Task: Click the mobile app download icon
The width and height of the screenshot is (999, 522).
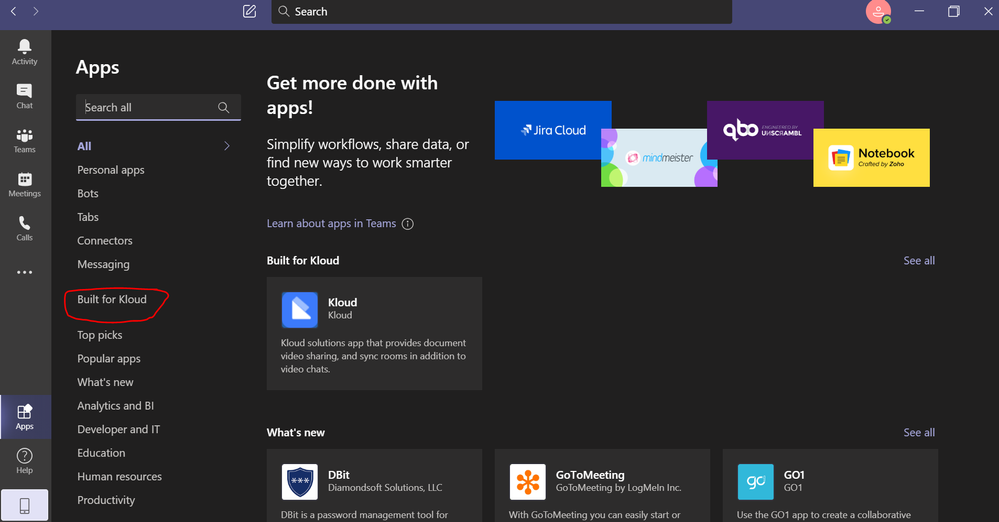Action: pyautogui.click(x=24, y=505)
